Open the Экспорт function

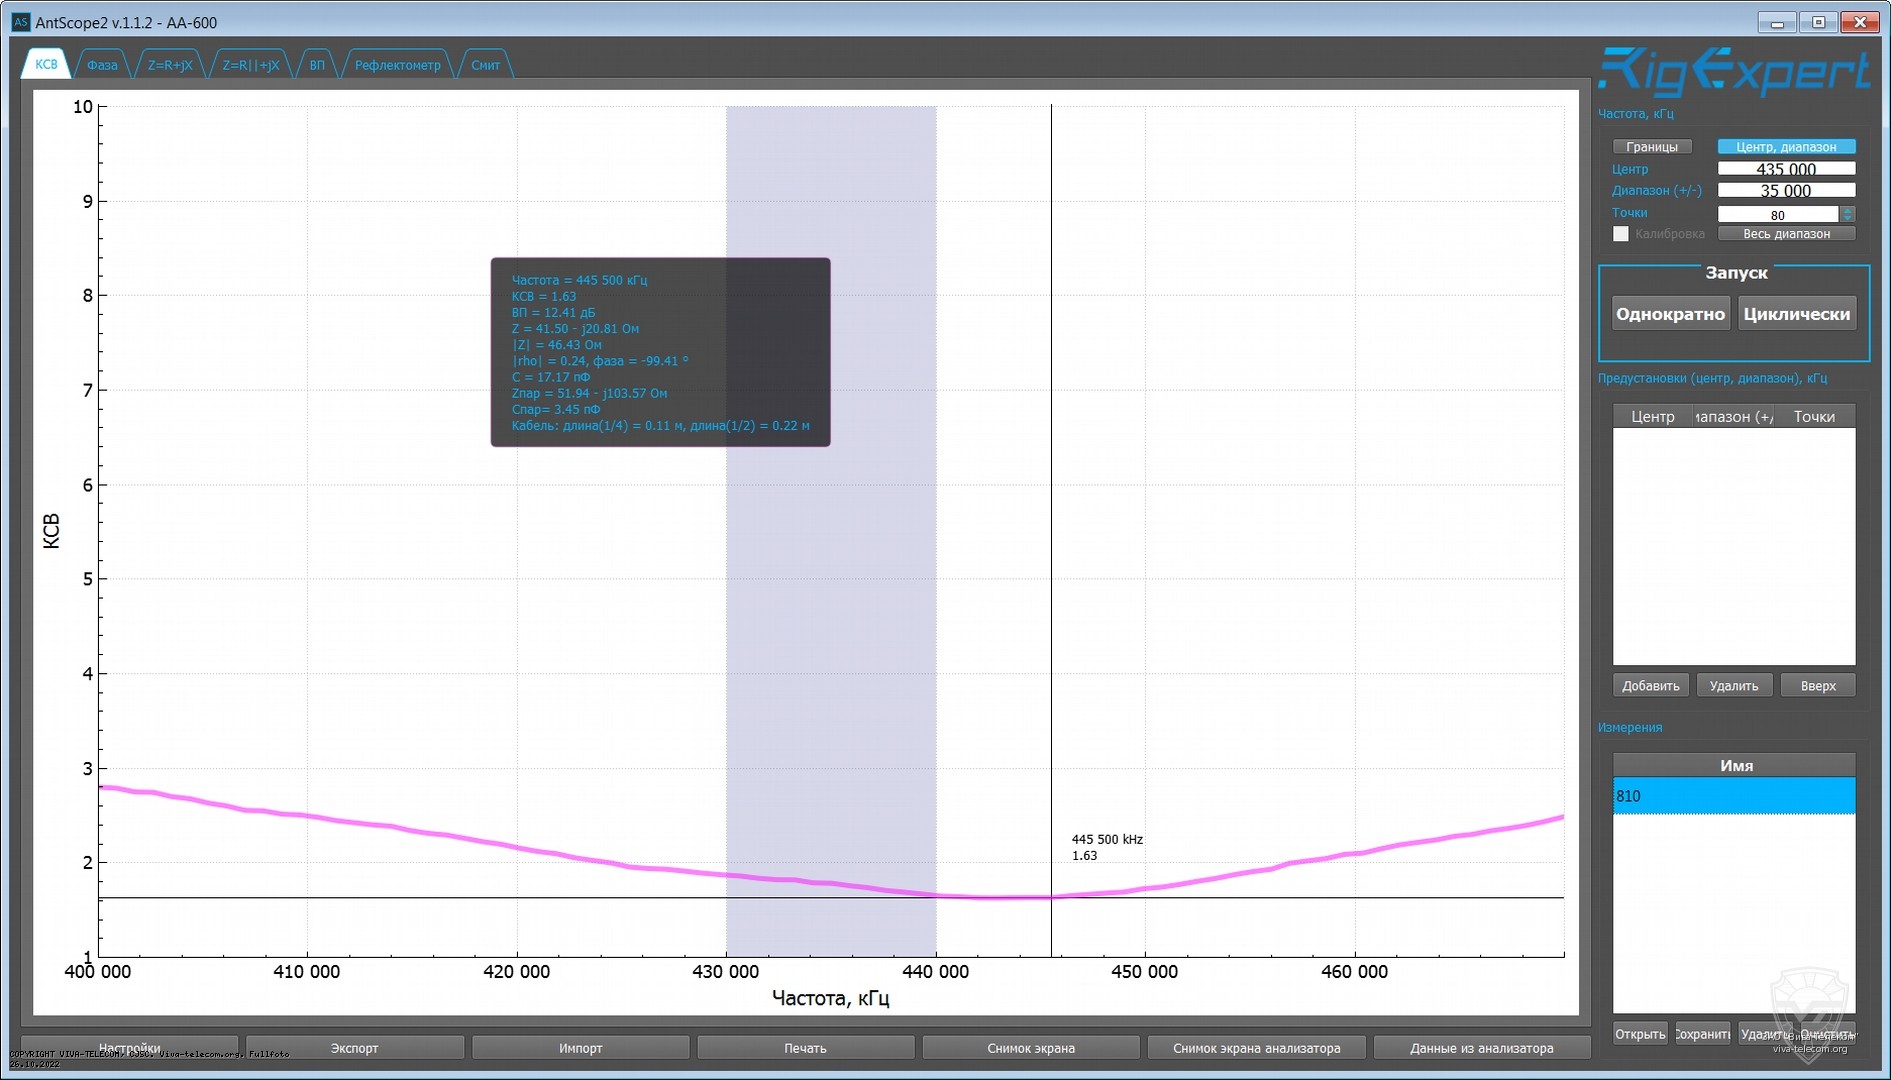(x=354, y=1048)
